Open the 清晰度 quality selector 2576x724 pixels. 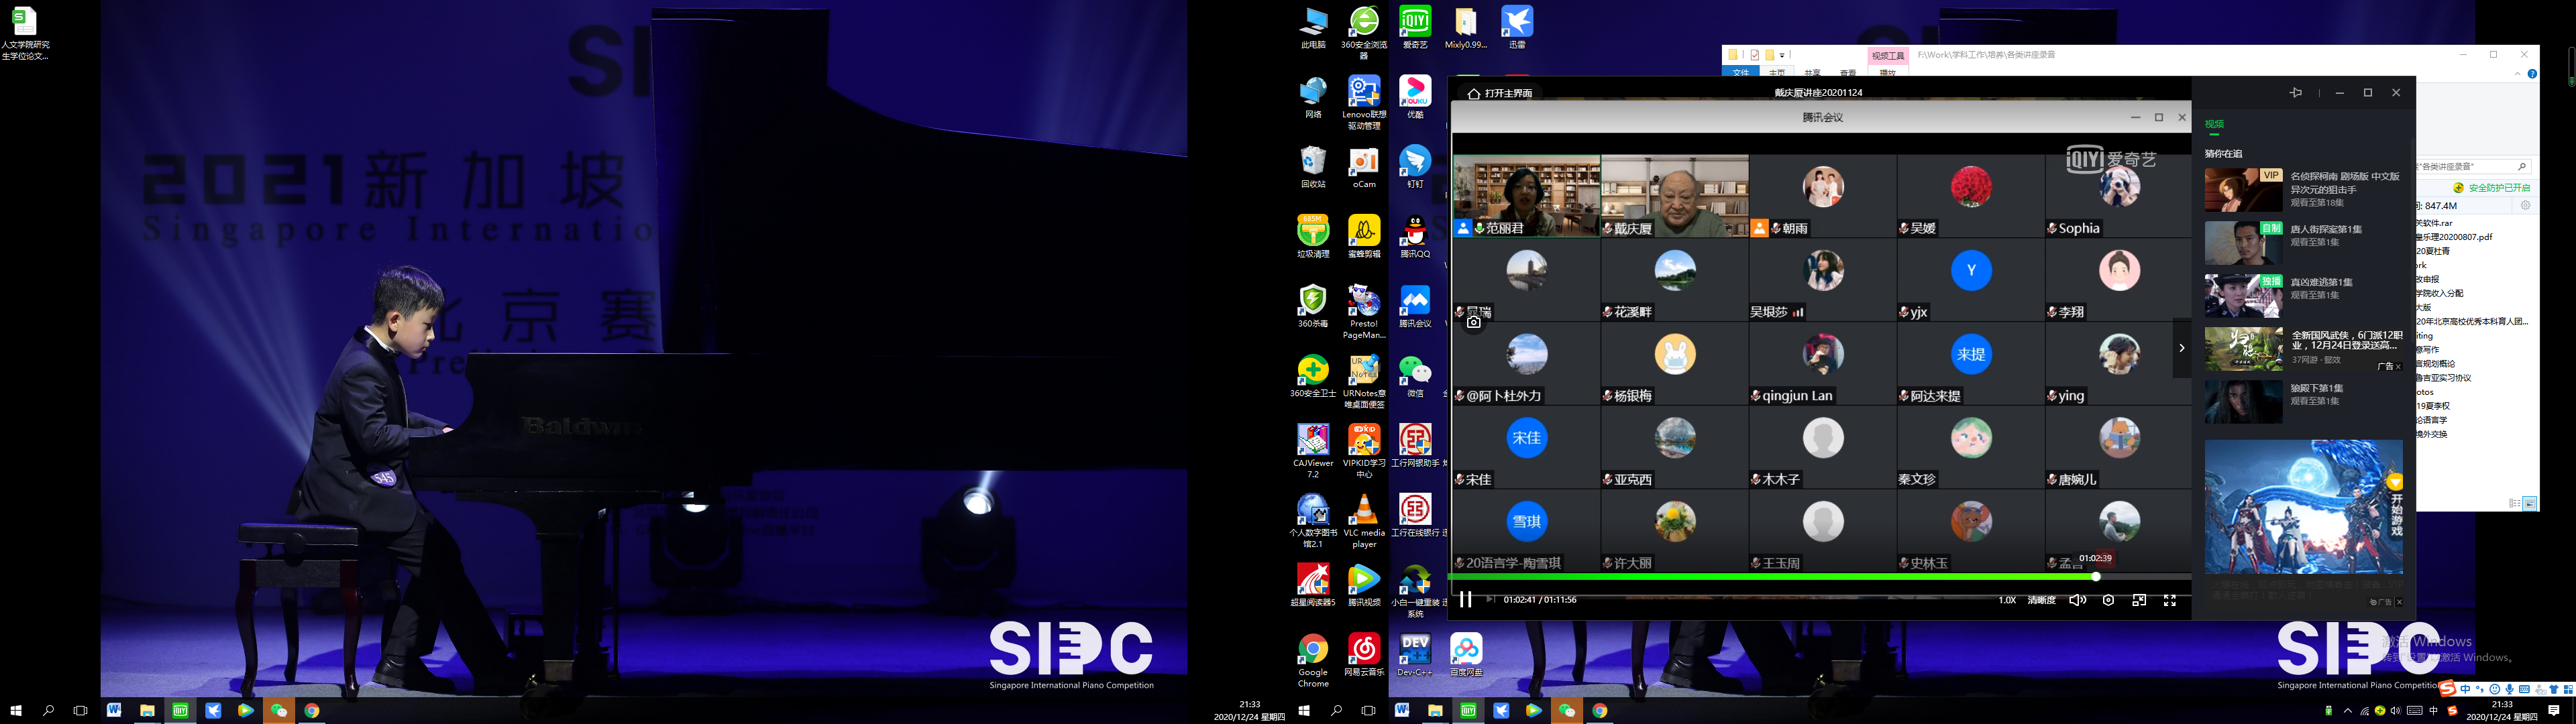(2041, 600)
